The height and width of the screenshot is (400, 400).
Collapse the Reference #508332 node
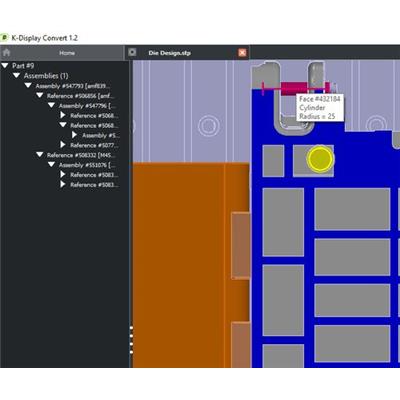(40, 155)
